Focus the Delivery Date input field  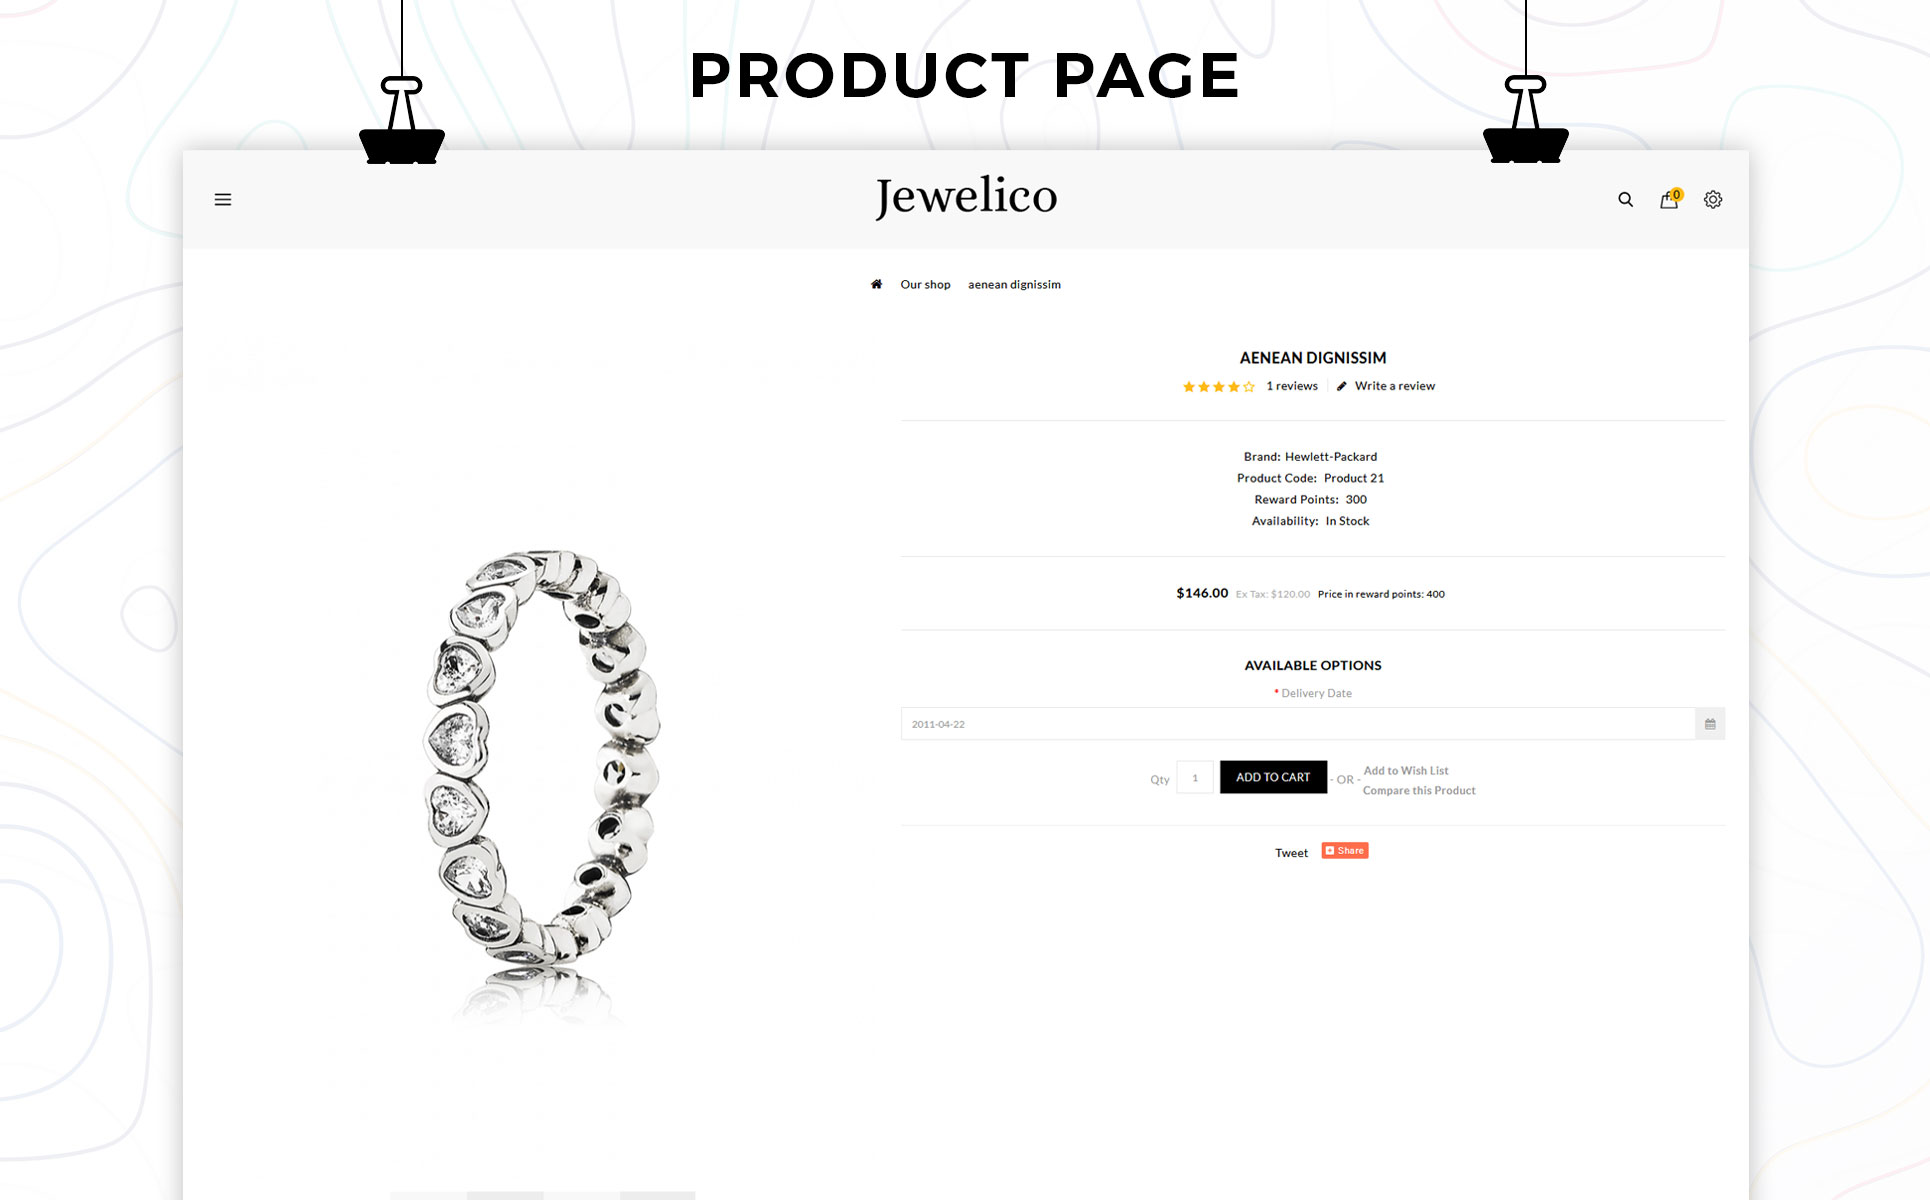1298,724
